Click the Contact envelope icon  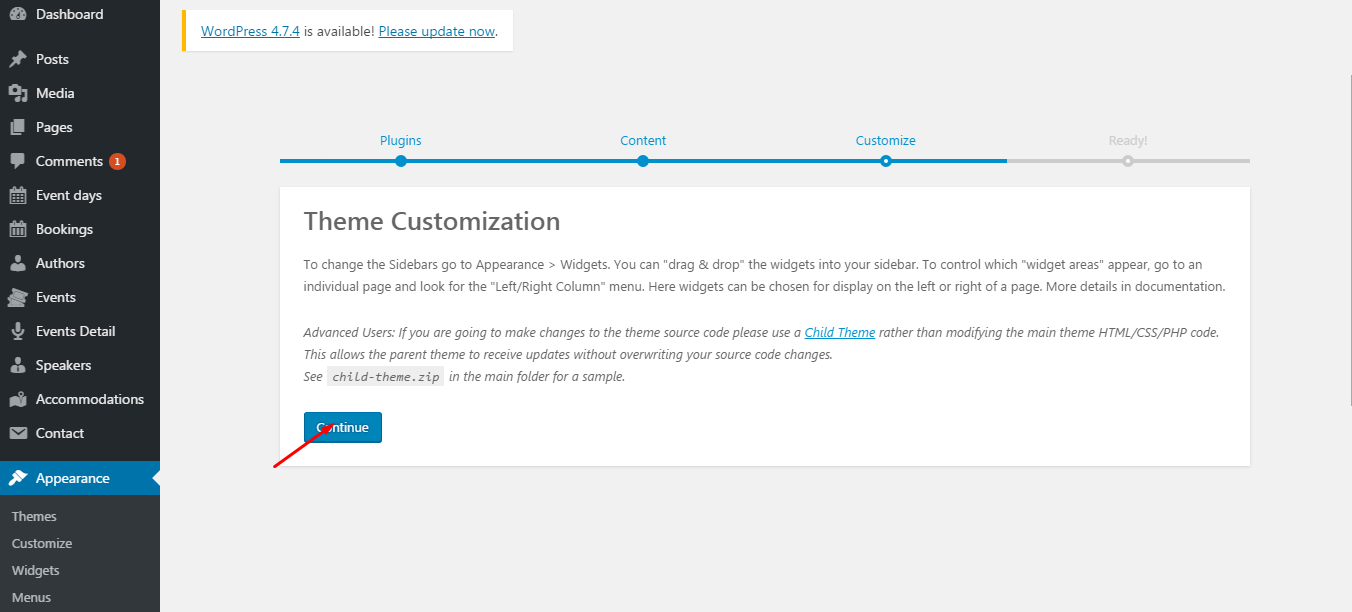tap(18, 433)
